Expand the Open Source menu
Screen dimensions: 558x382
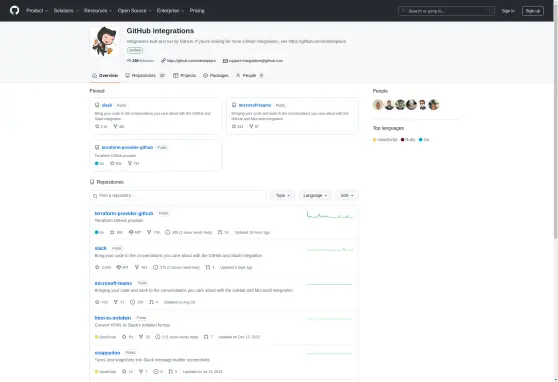pos(135,11)
